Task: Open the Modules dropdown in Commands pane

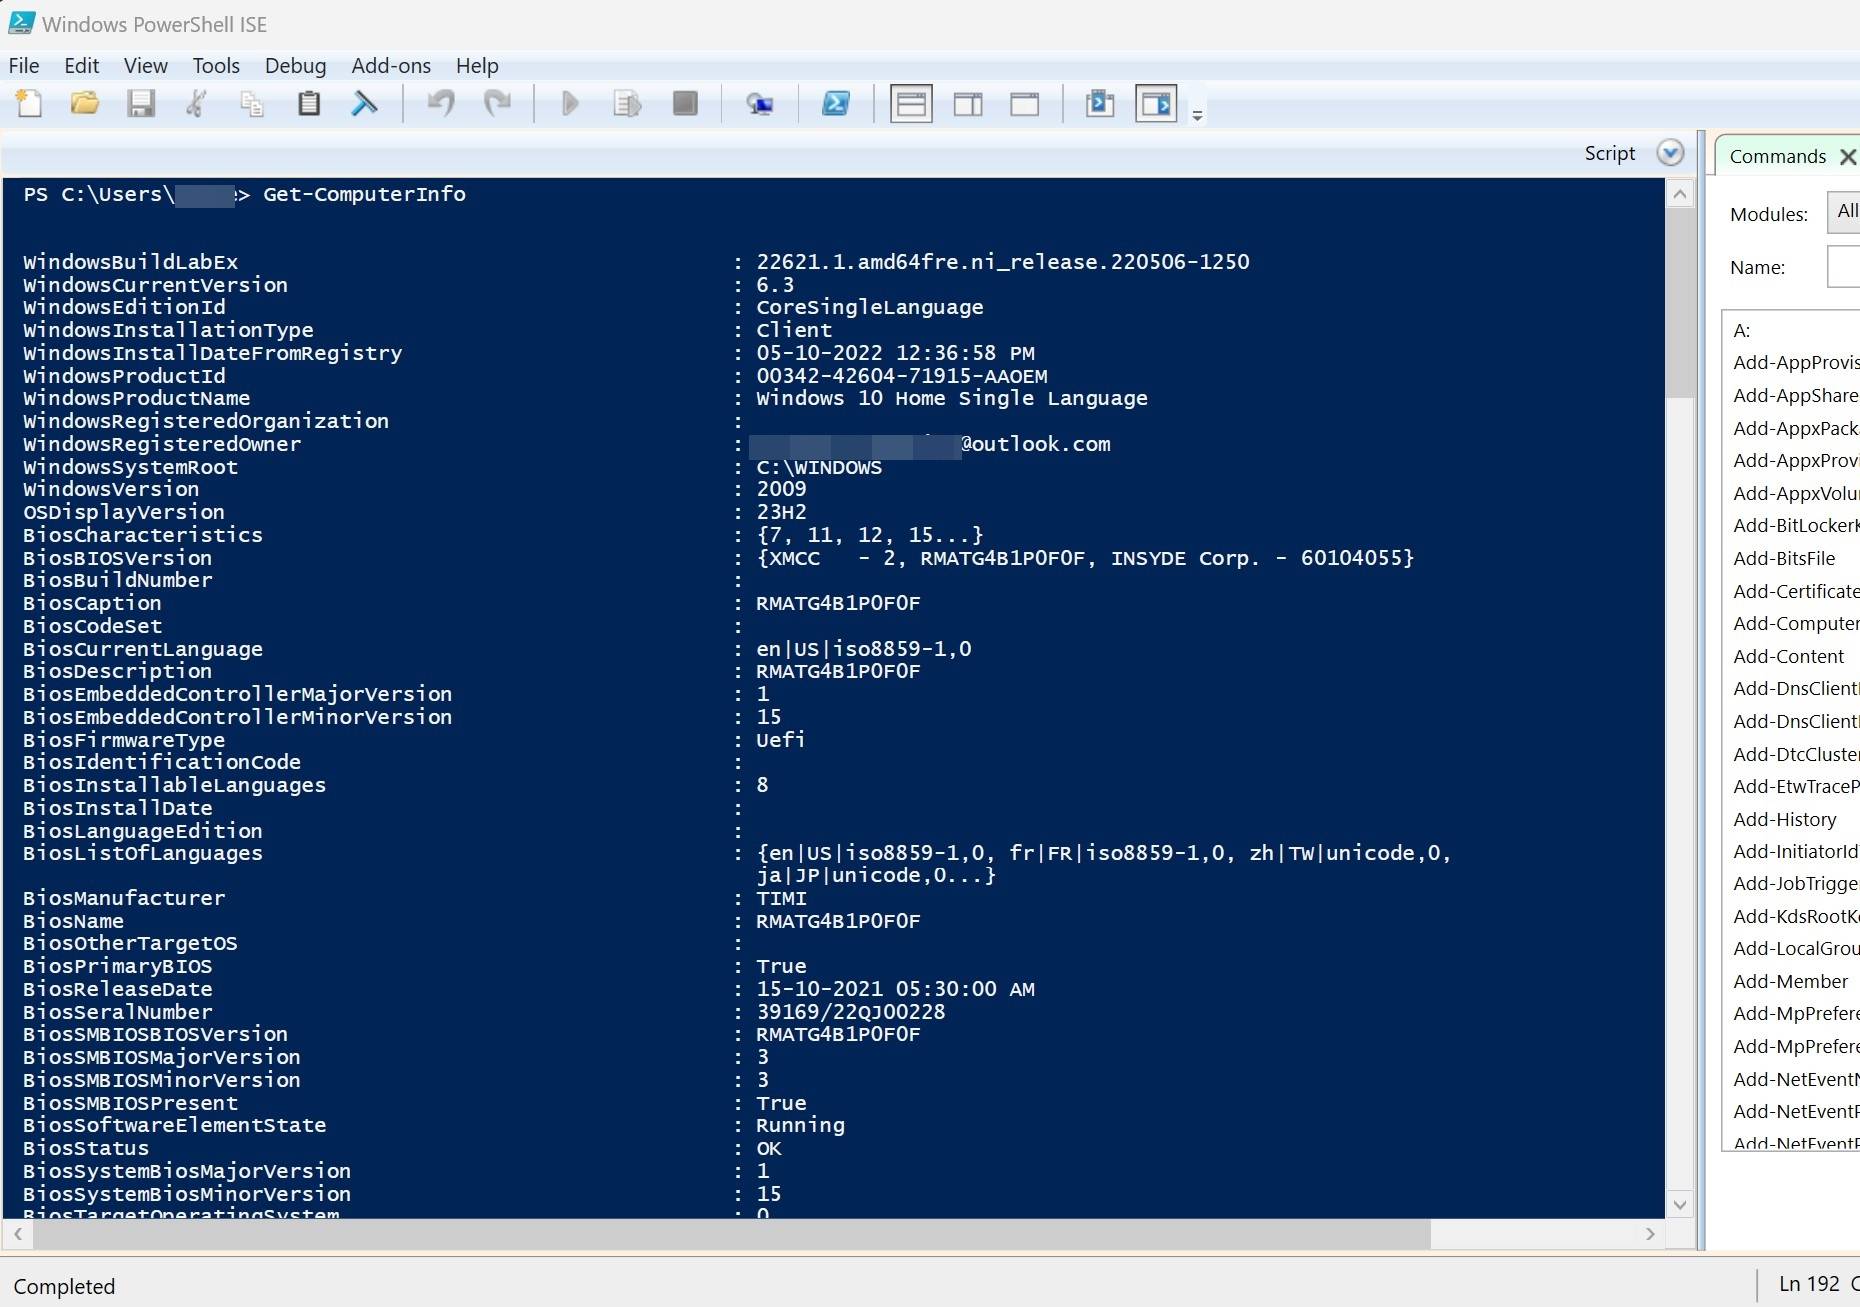Action: pyautogui.click(x=1845, y=212)
